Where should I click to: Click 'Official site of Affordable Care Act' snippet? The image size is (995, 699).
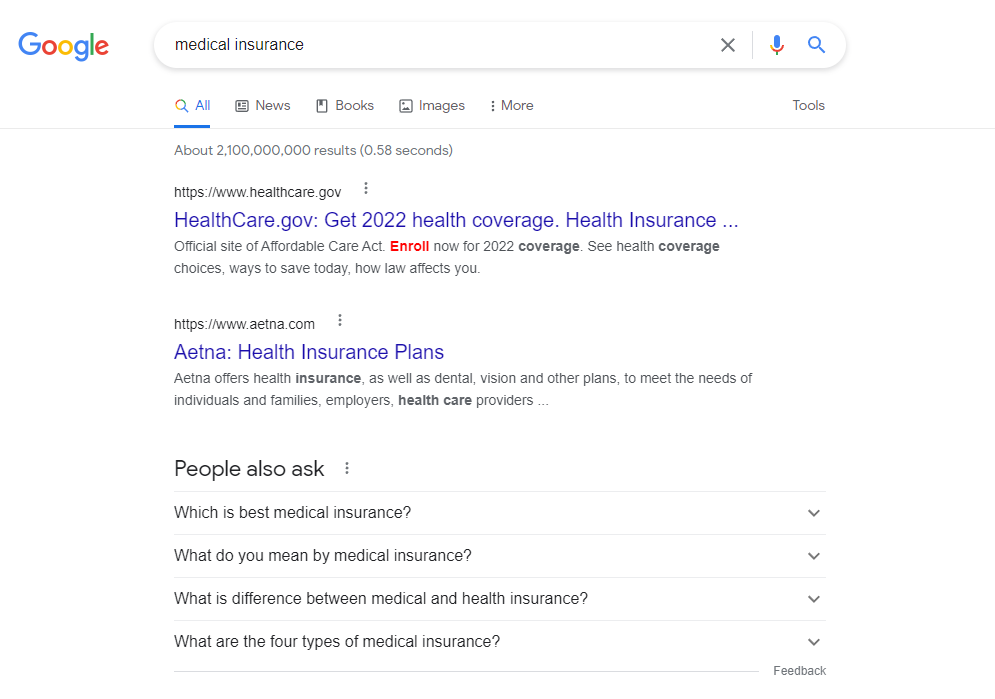point(447,257)
